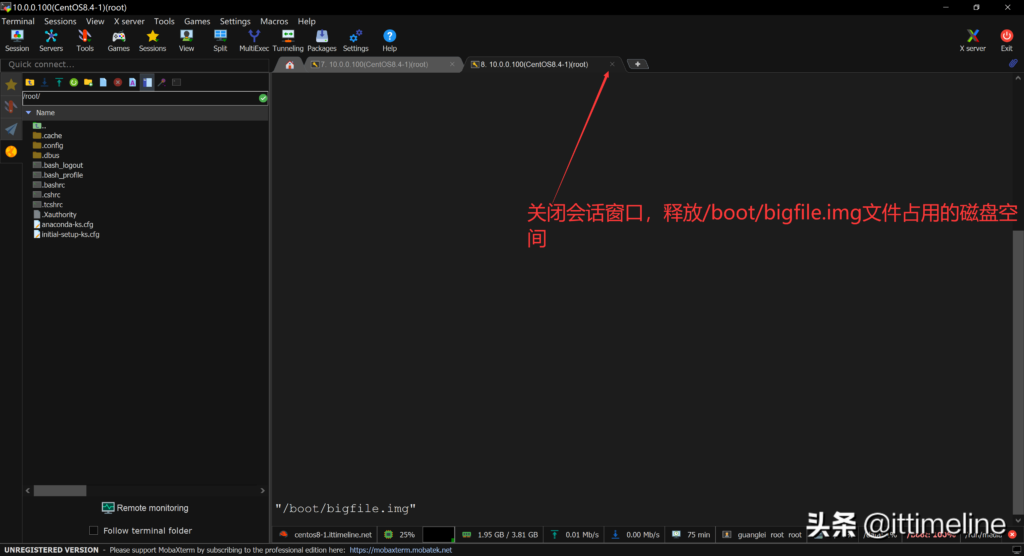1024x556 pixels.
Task: Click the MultiExec toolbar icon
Action: click(x=254, y=40)
